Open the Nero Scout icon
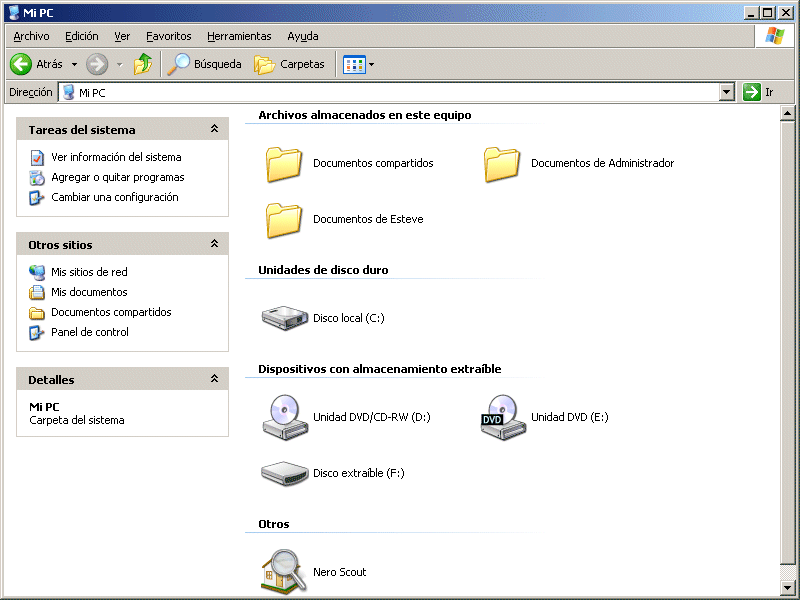Viewport: 800px width, 600px height. (x=285, y=572)
